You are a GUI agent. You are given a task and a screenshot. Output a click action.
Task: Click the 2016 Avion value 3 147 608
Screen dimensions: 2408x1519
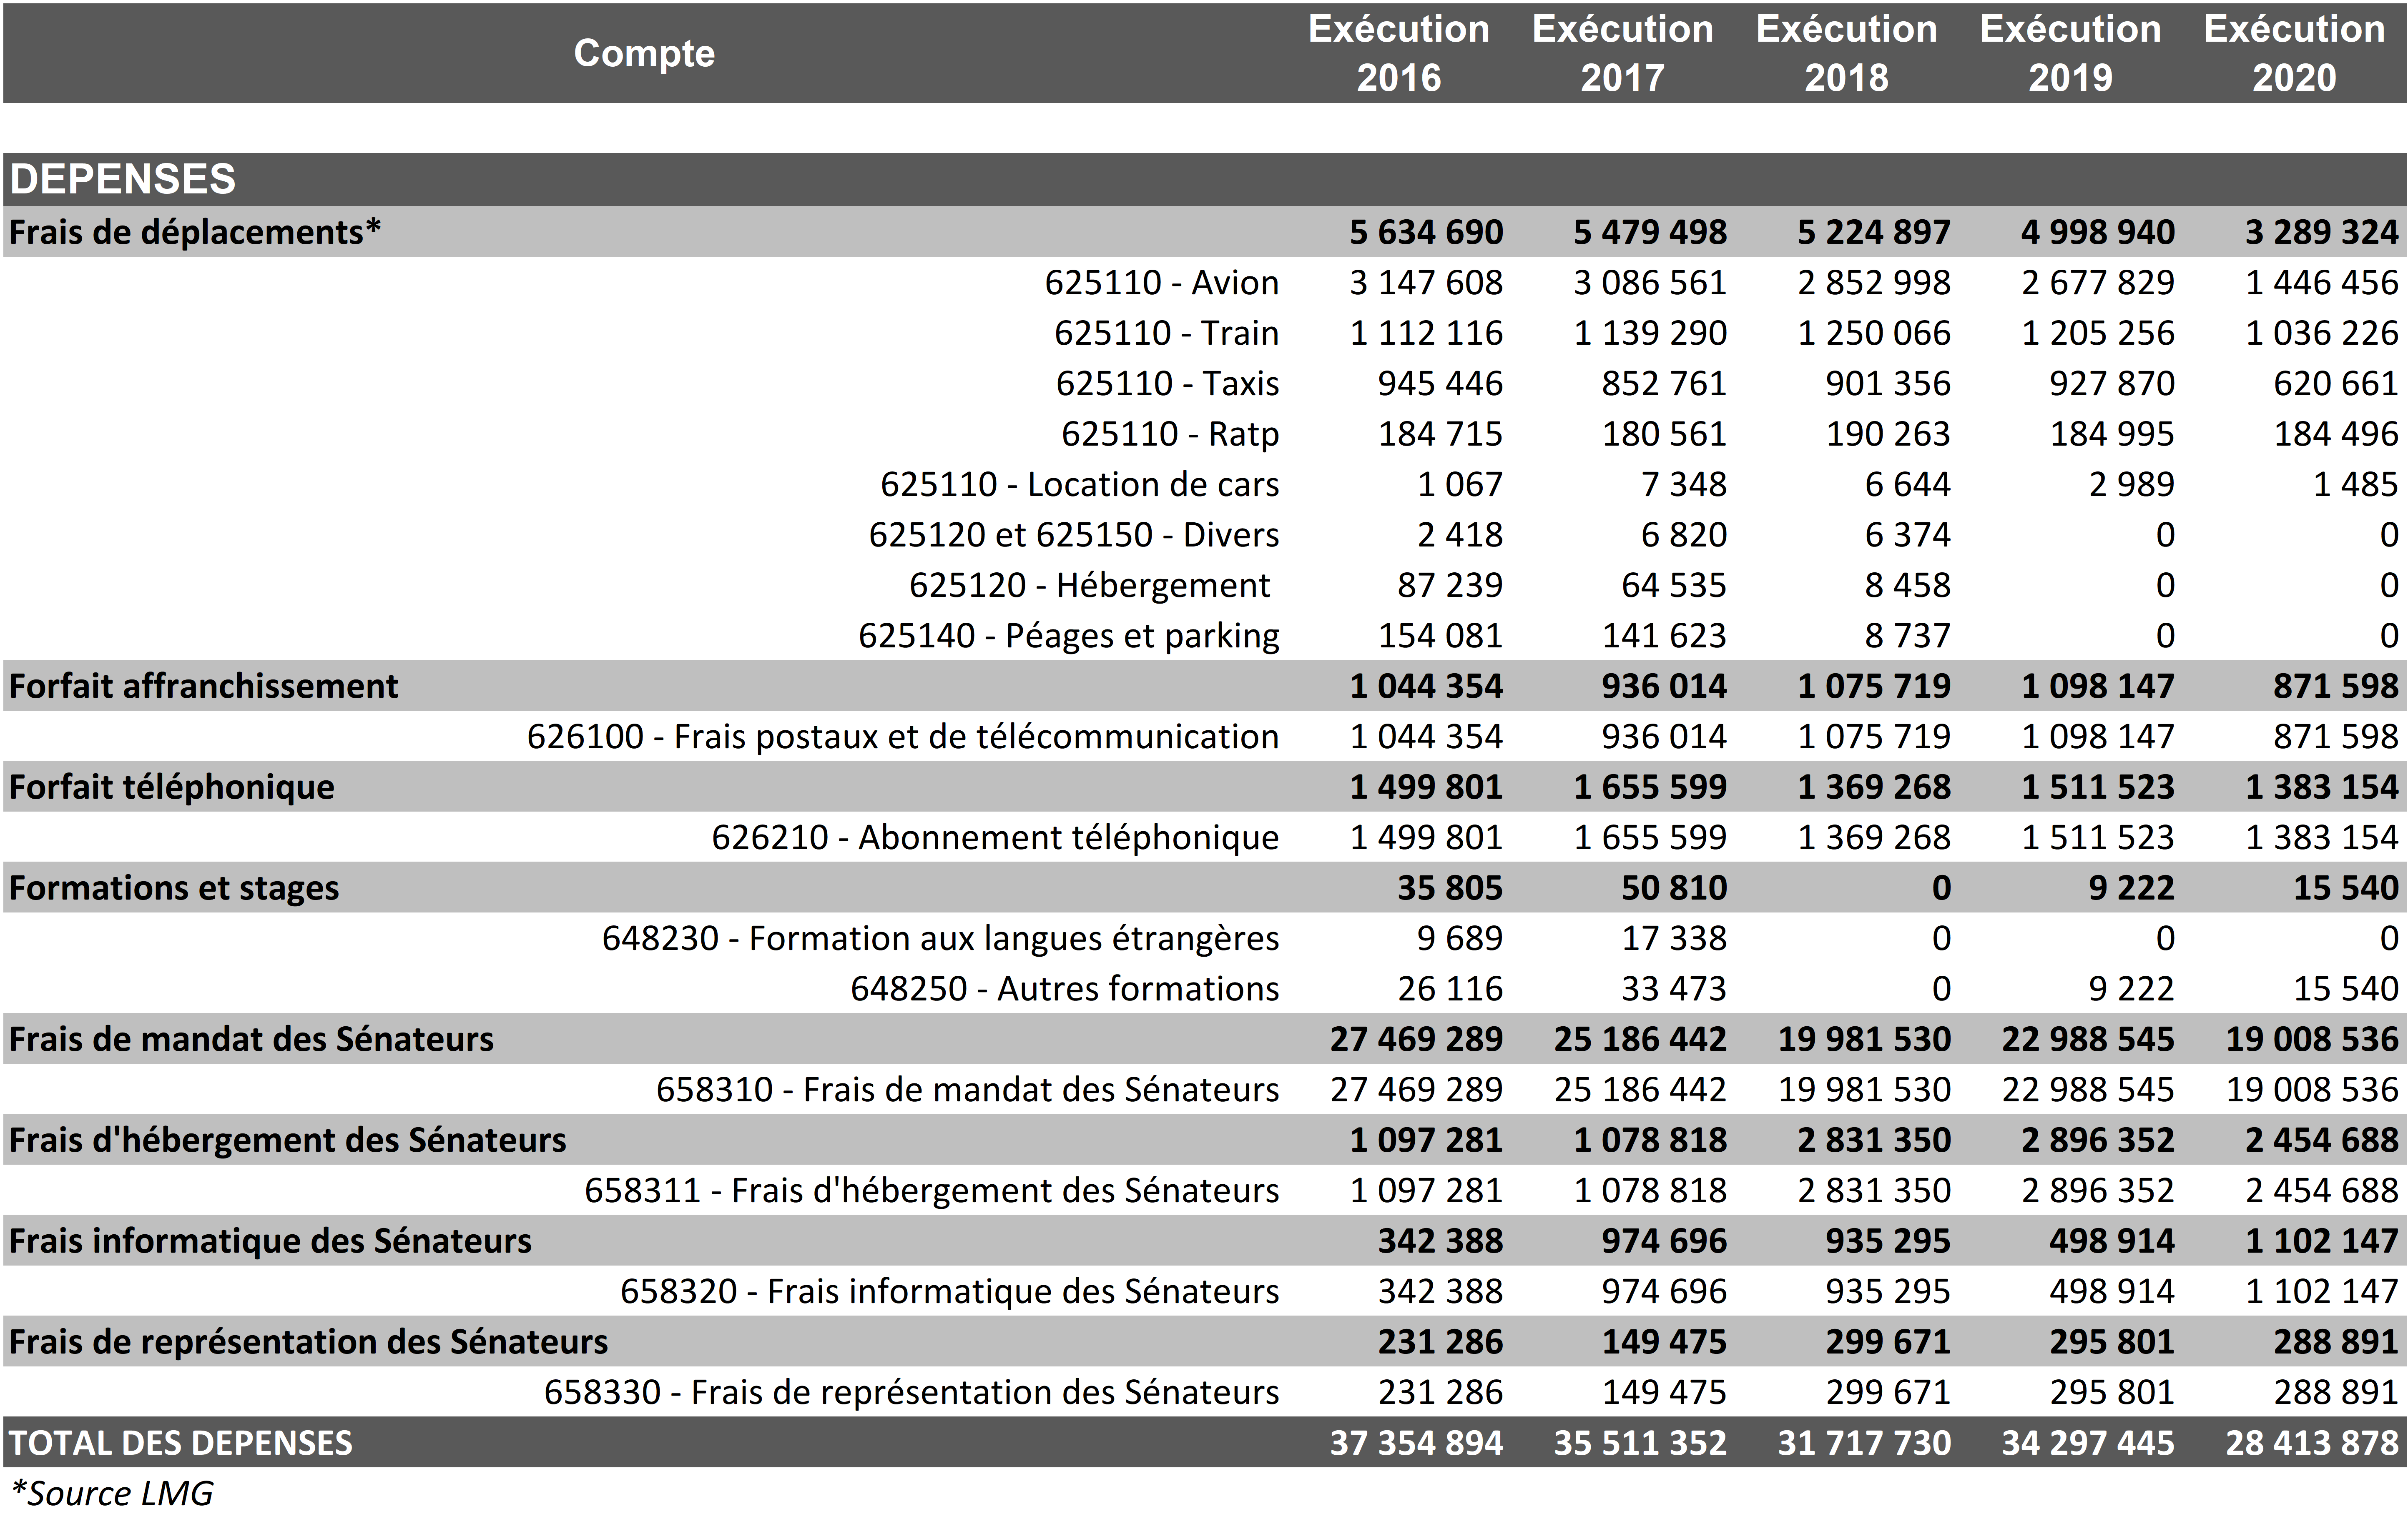(x=1425, y=283)
